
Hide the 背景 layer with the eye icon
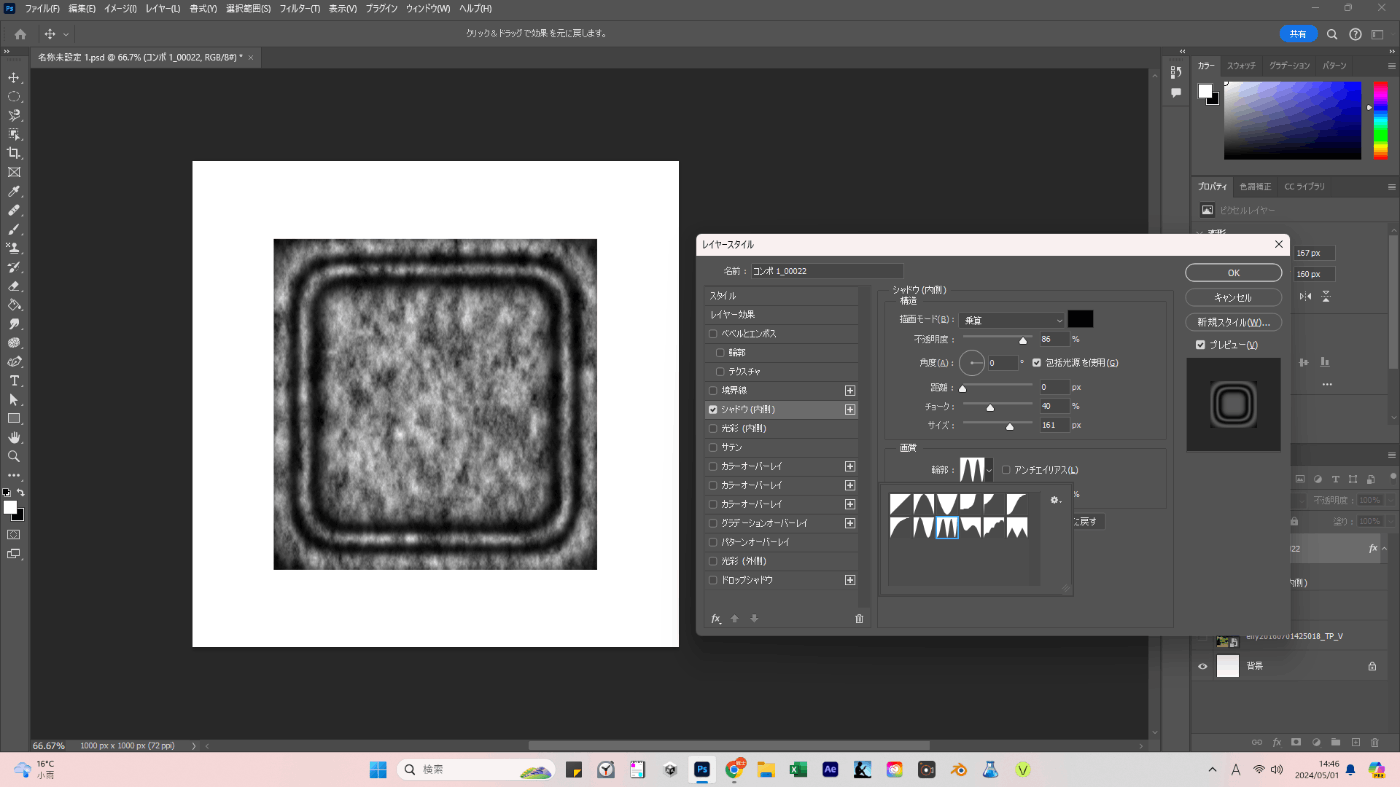(1202, 666)
